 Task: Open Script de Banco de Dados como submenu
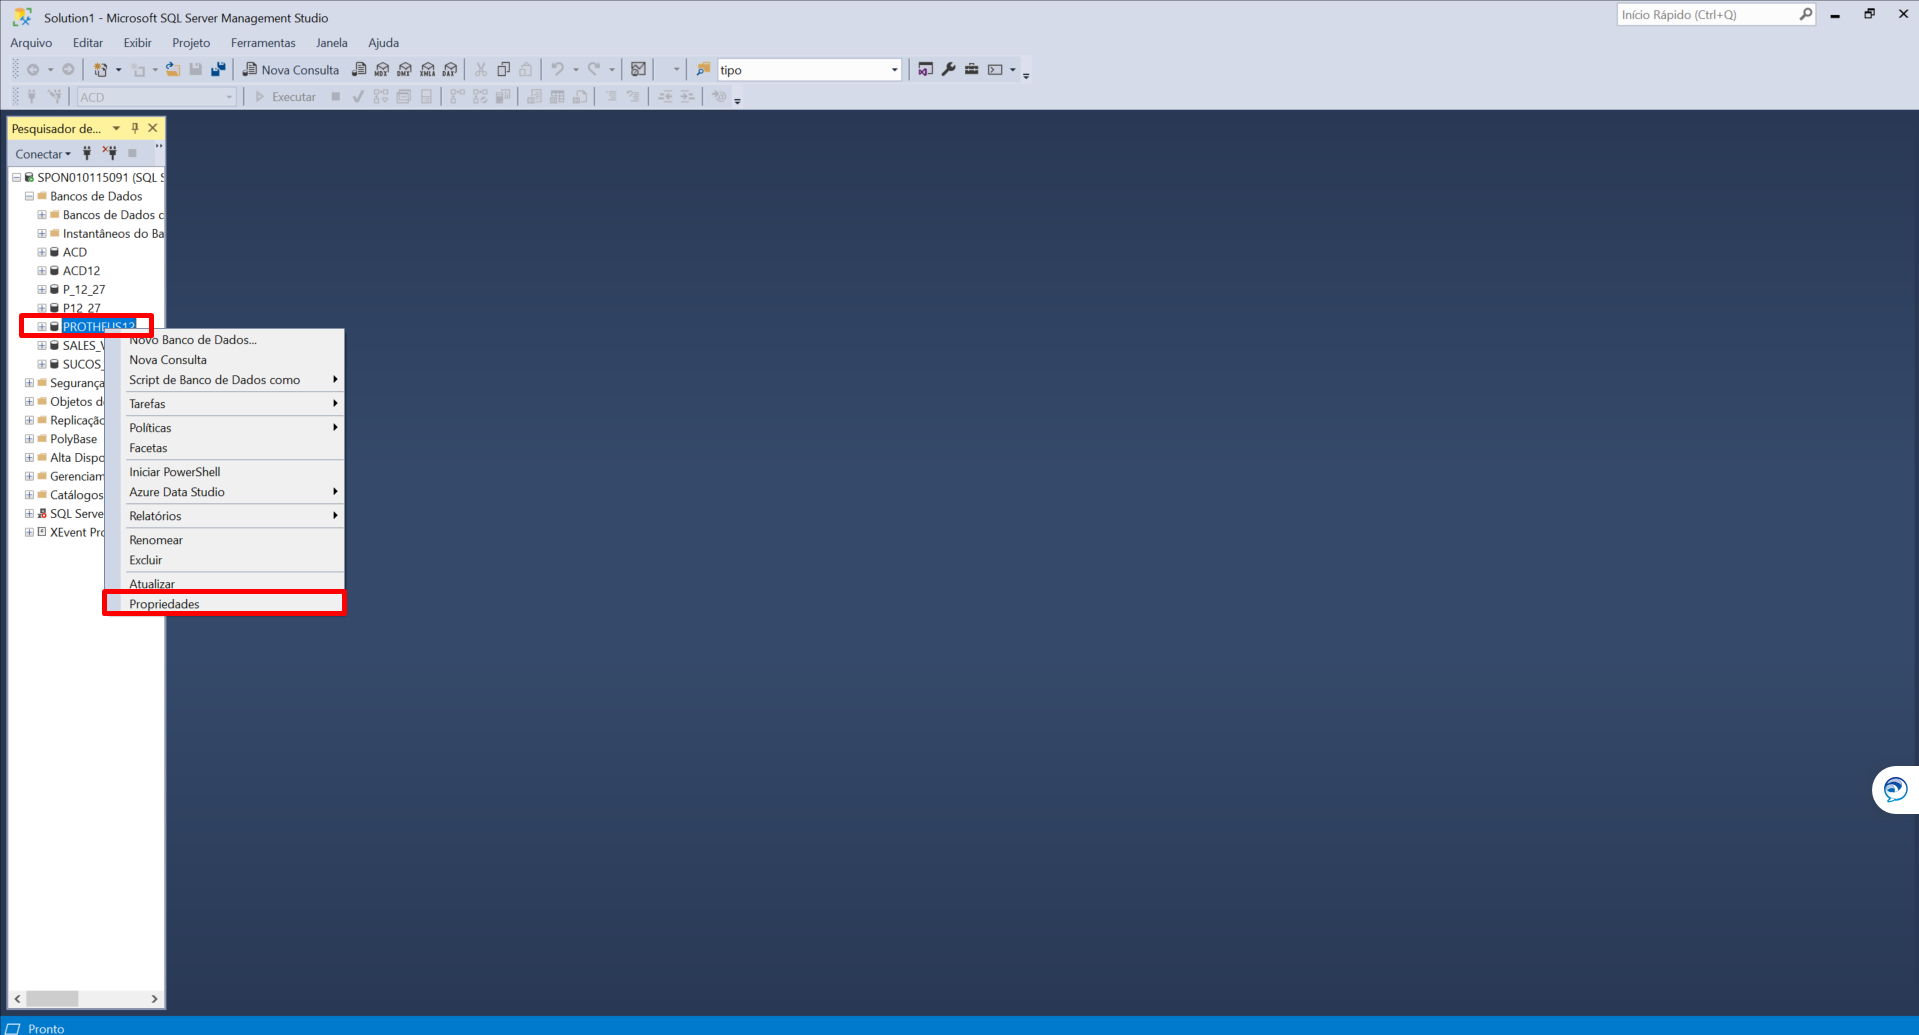(225, 380)
